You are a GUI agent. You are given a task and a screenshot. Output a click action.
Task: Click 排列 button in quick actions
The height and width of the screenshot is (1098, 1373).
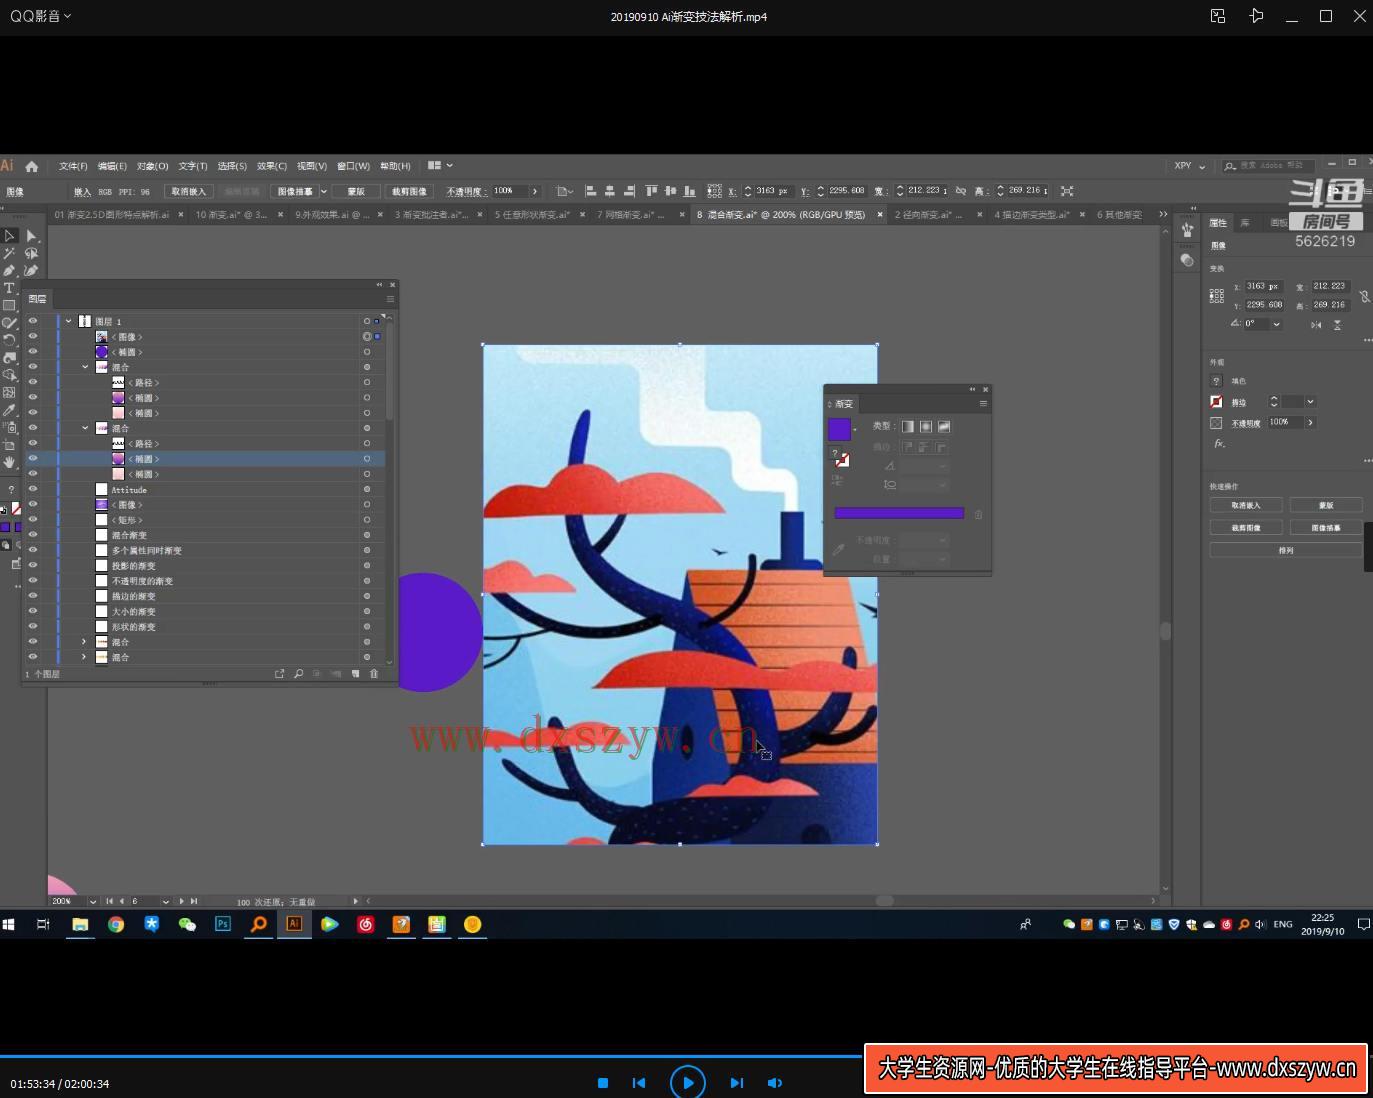tap(1286, 550)
